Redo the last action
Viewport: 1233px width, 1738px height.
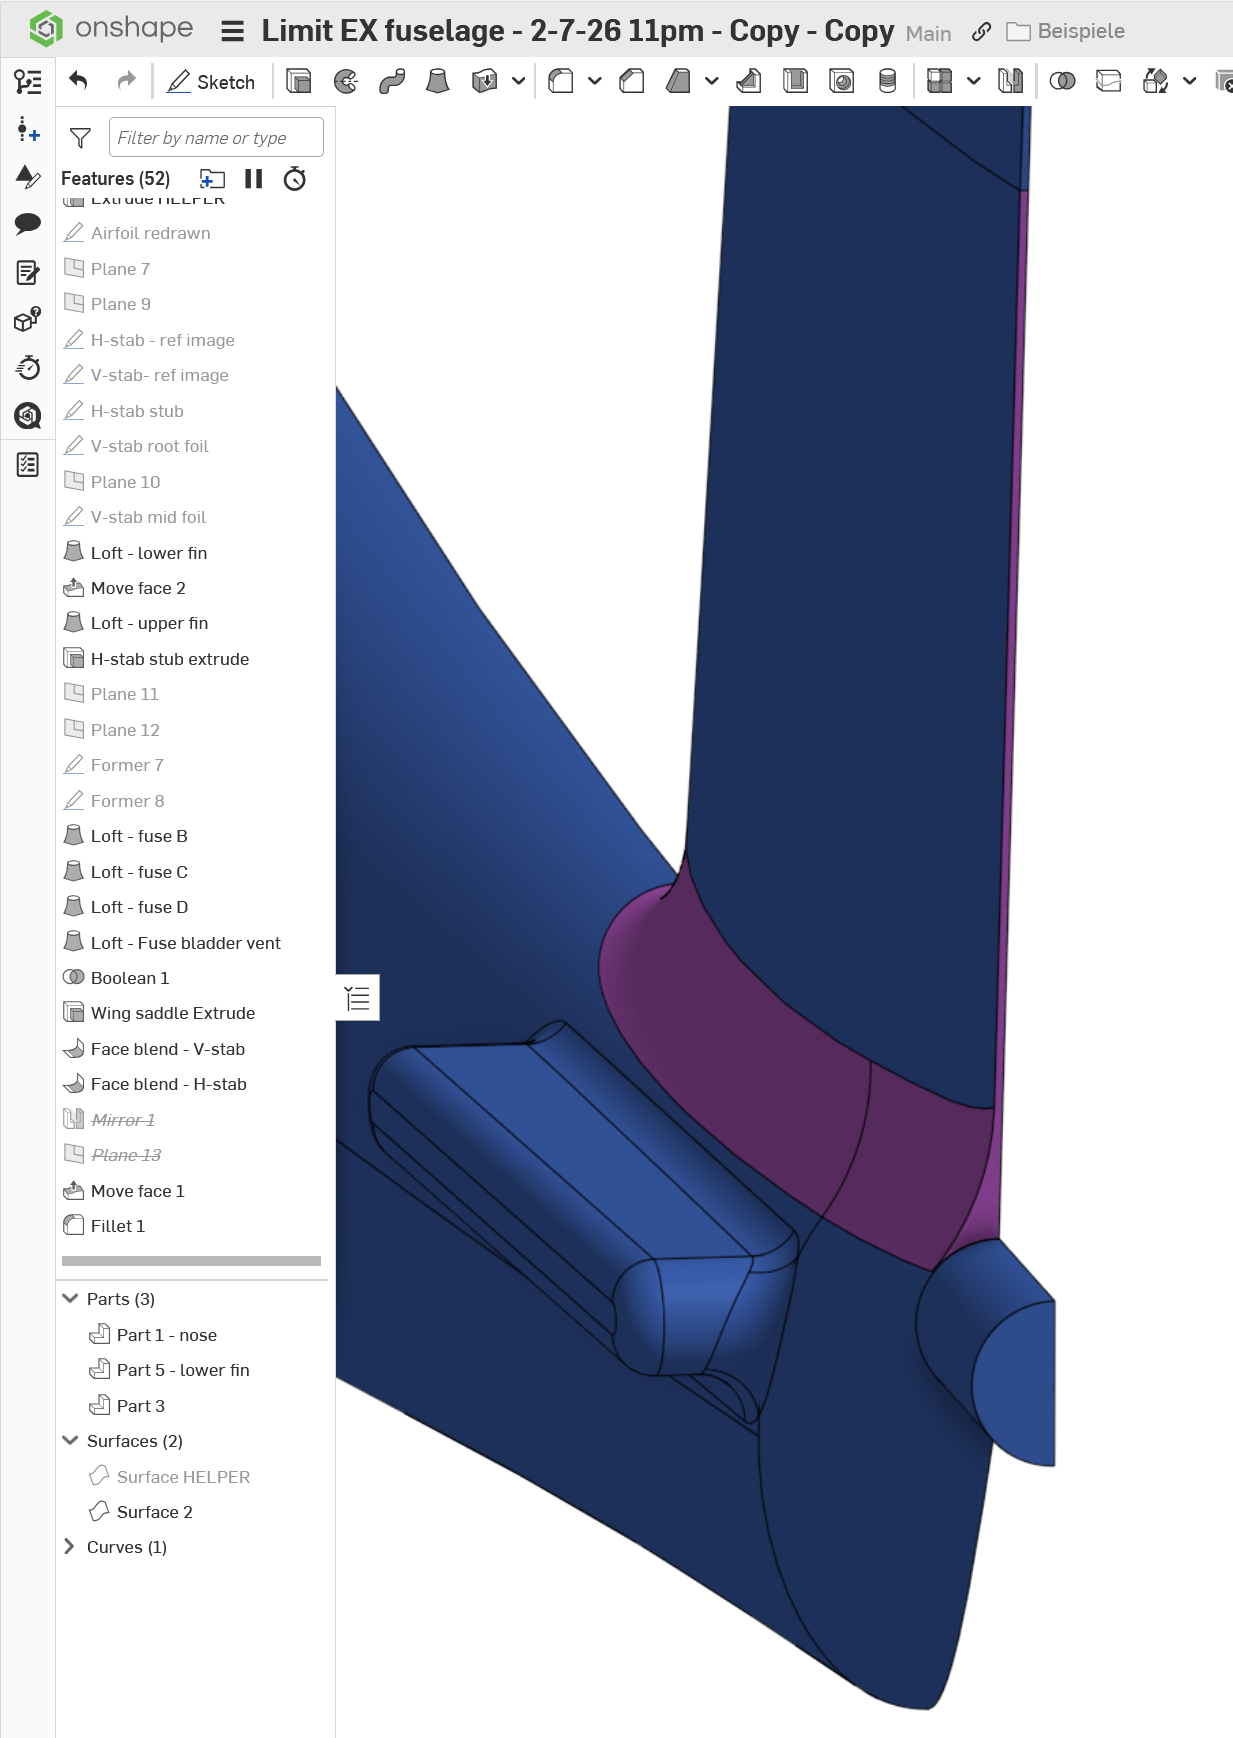point(126,81)
